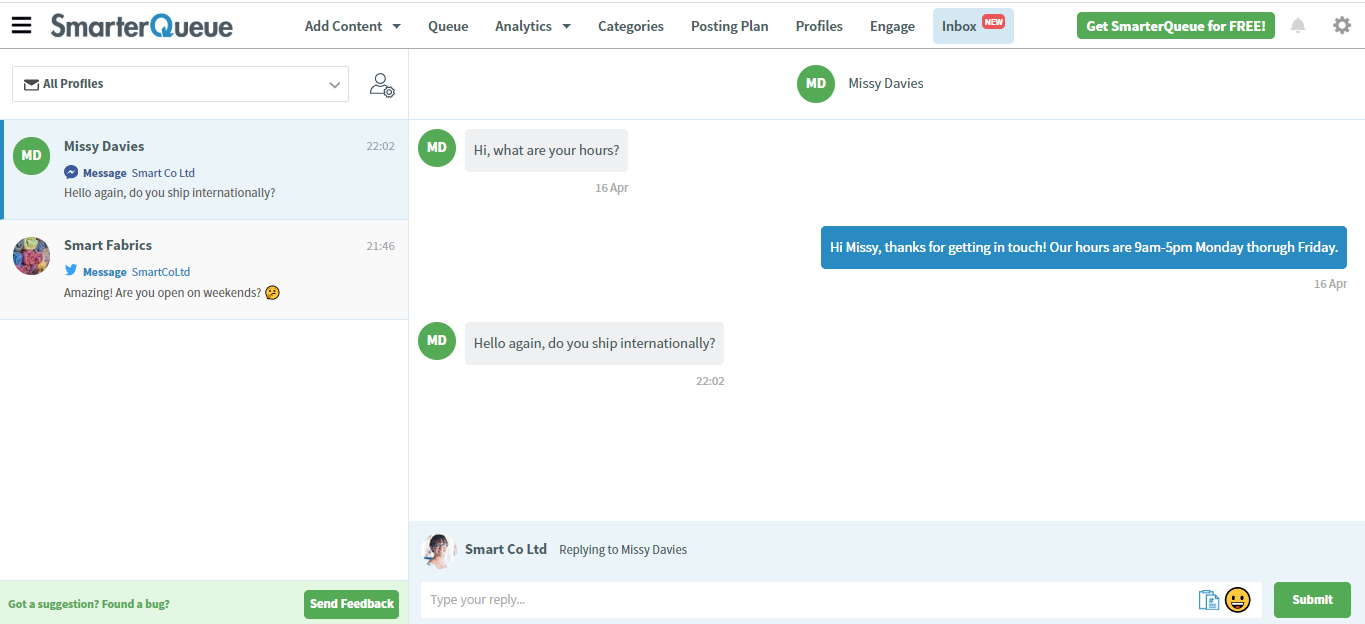This screenshot has width=1365, height=624.
Task: Click Missy Davies' MD avatar in the conversation header
Action: (815, 84)
